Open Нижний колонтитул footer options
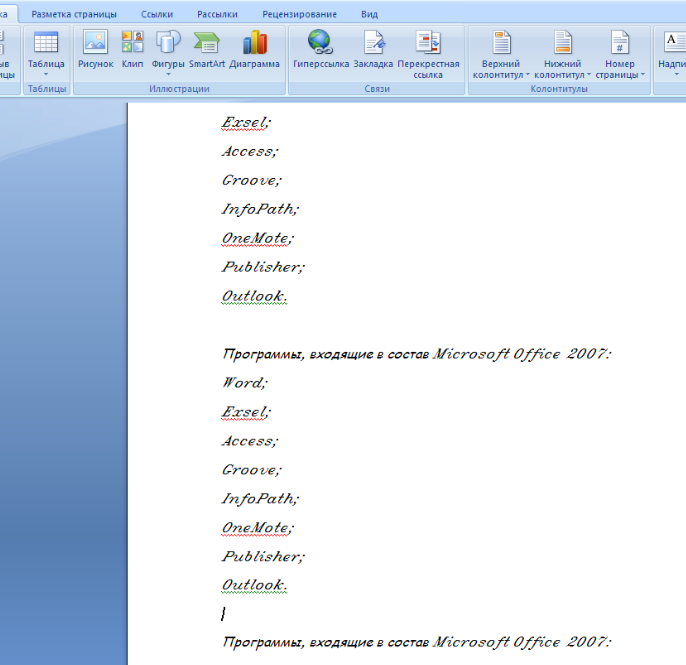This screenshot has height=665, width=686. point(563,55)
